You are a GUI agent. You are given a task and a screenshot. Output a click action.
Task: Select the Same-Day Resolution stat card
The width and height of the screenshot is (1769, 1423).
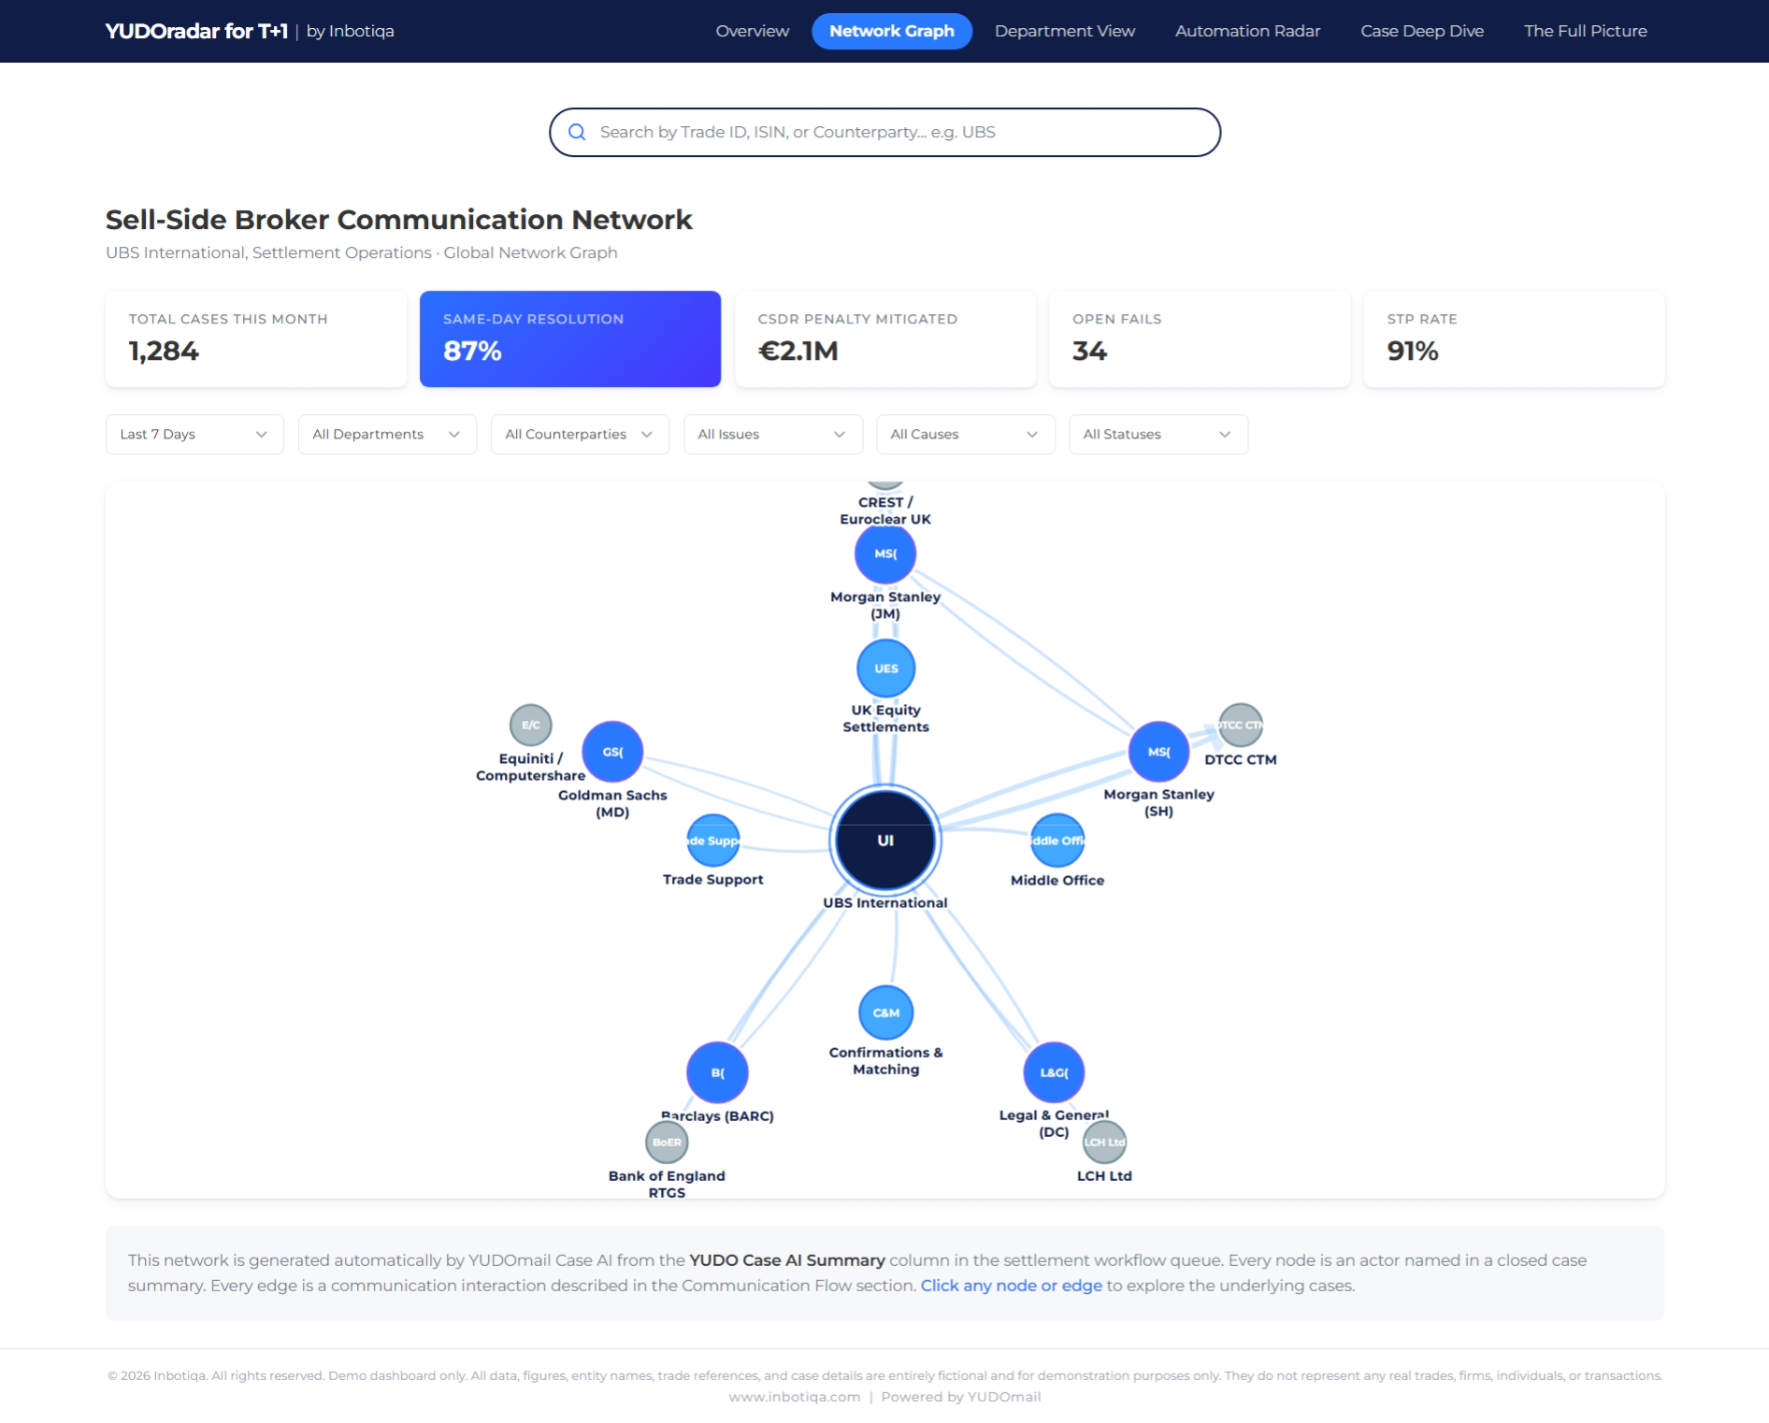click(570, 338)
